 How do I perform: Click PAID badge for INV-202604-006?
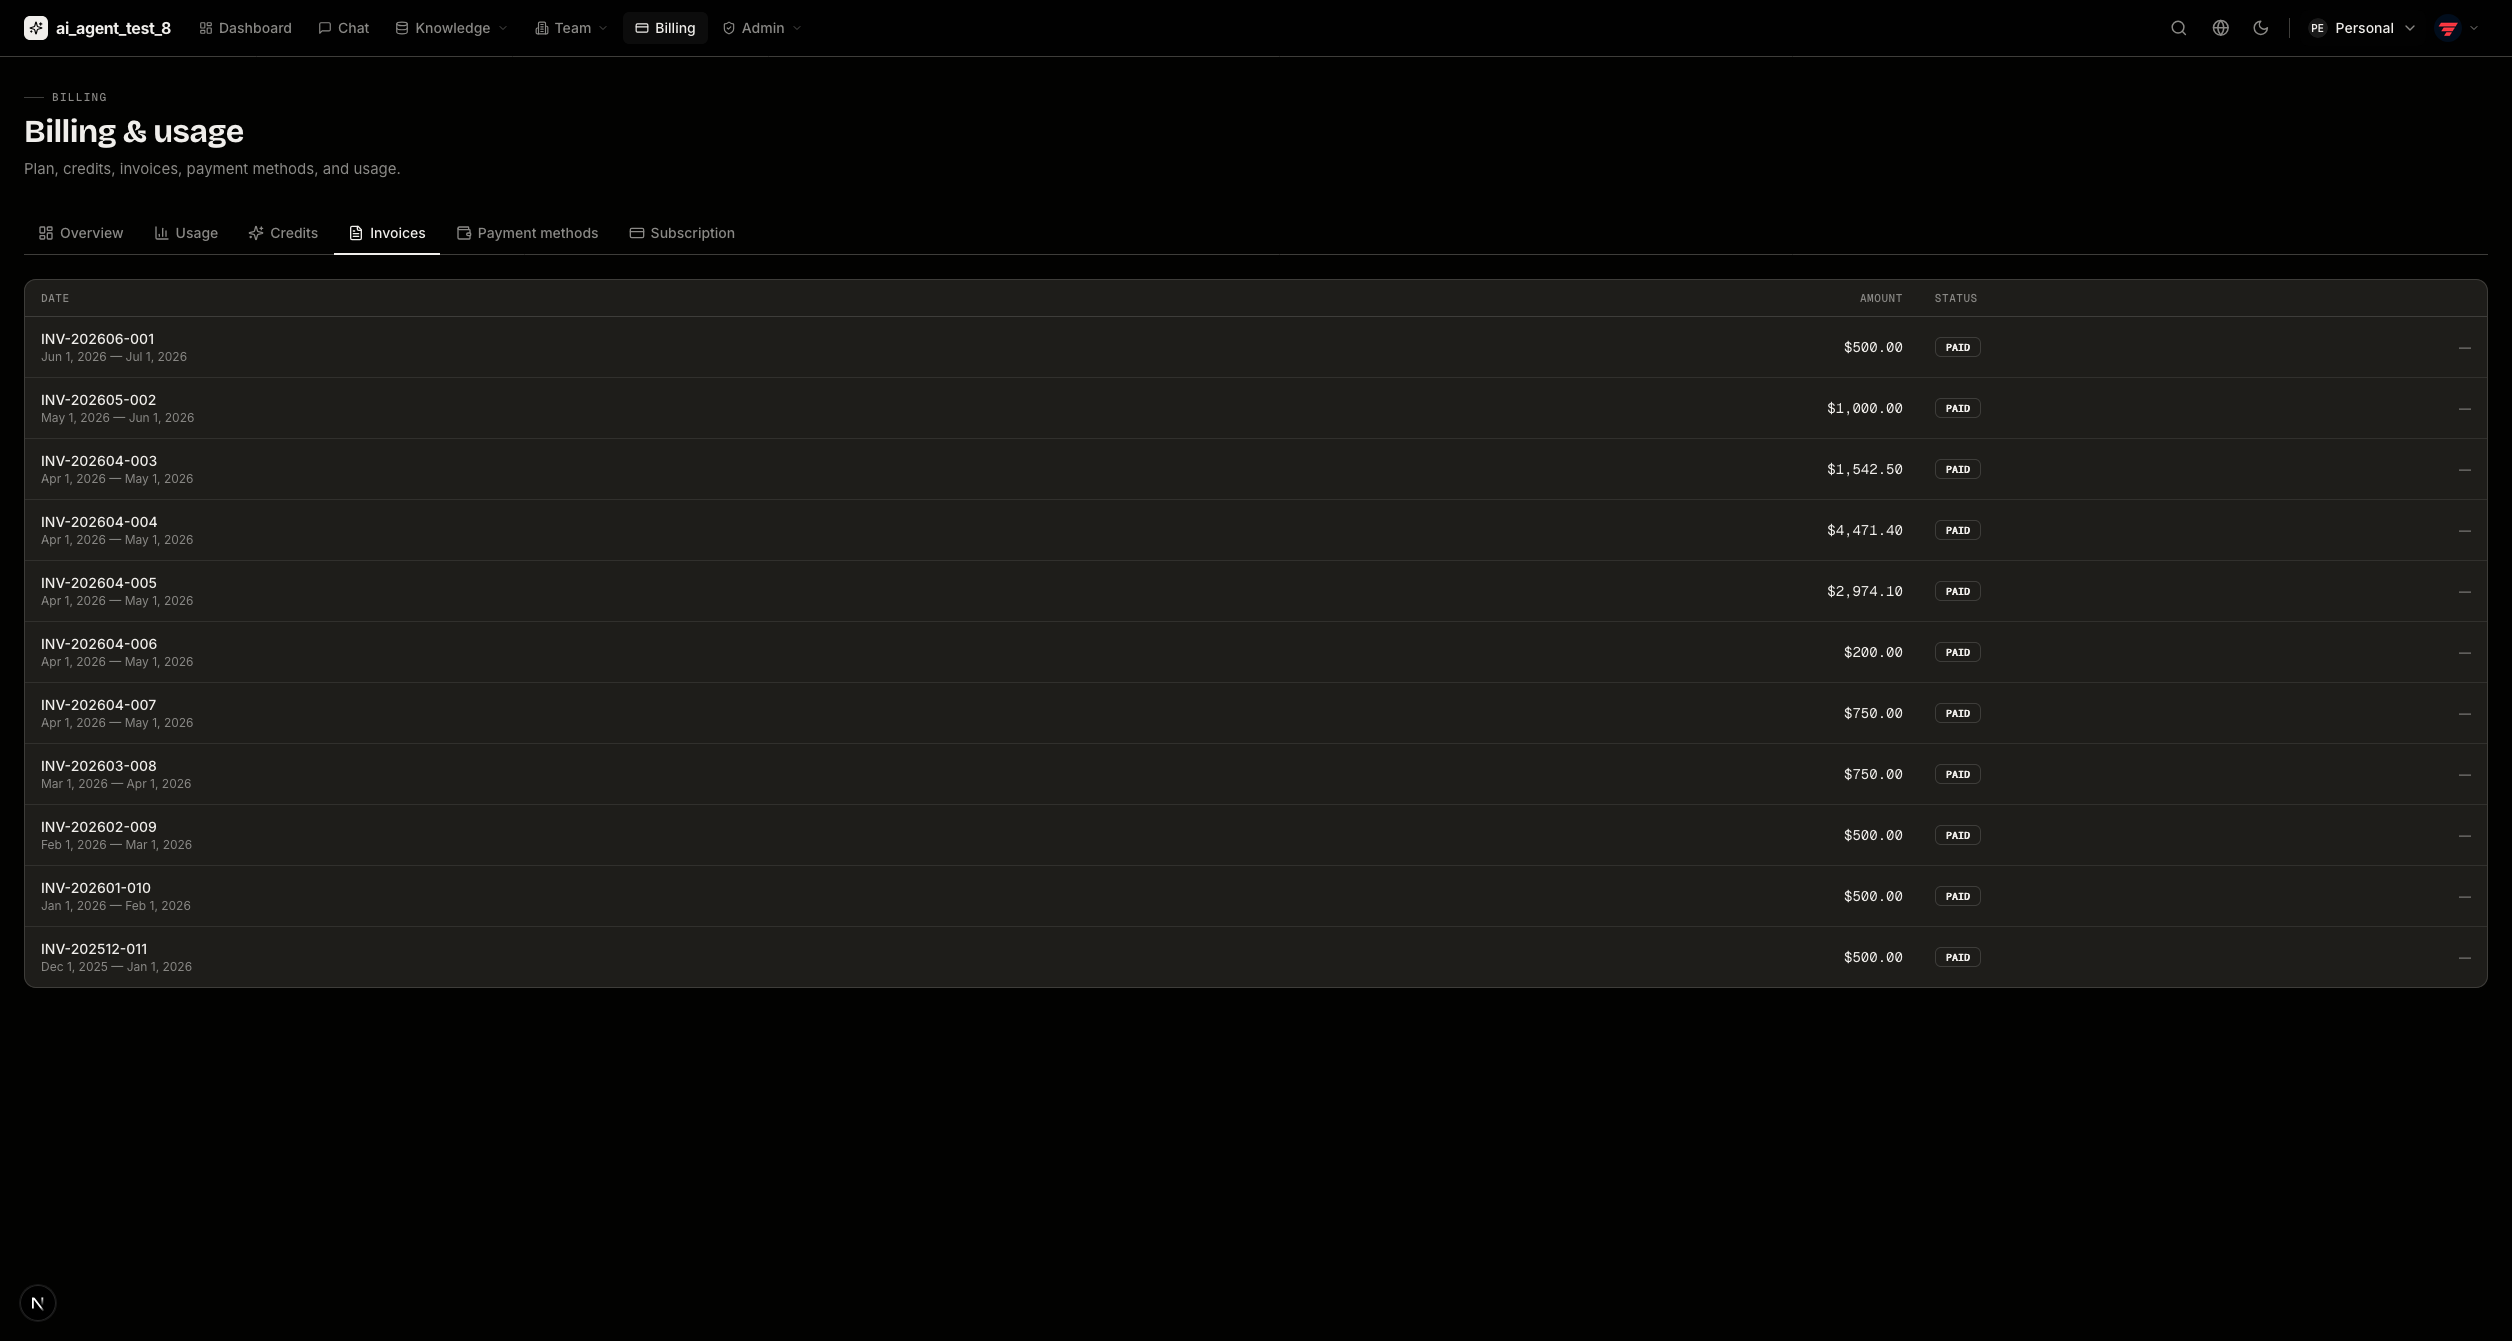pyautogui.click(x=1957, y=652)
